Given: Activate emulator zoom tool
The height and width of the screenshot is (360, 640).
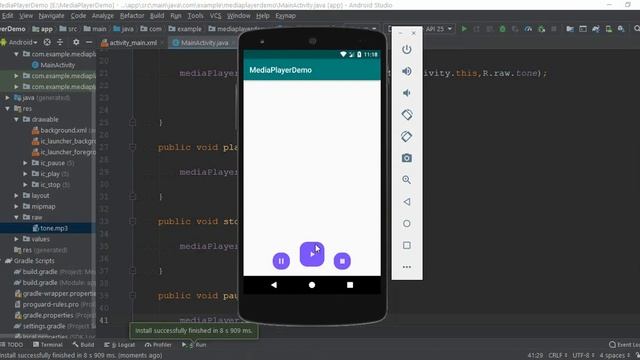Looking at the screenshot, I should (x=407, y=180).
